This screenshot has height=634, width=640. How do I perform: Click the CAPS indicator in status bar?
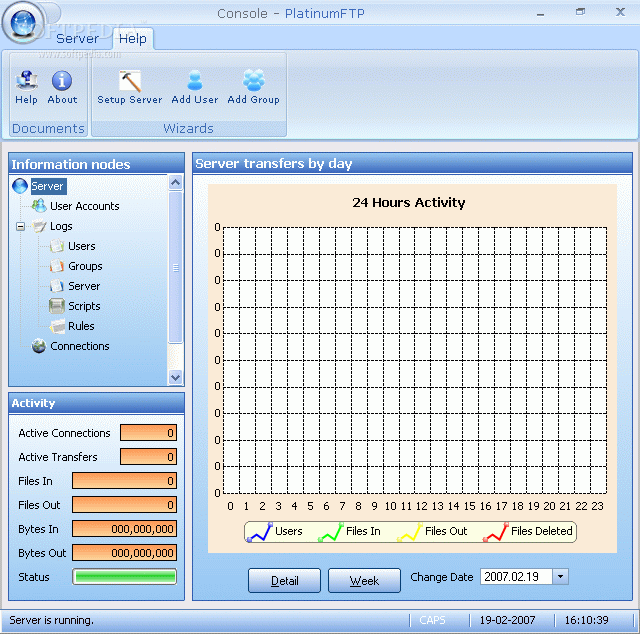[x=432, y=620]
